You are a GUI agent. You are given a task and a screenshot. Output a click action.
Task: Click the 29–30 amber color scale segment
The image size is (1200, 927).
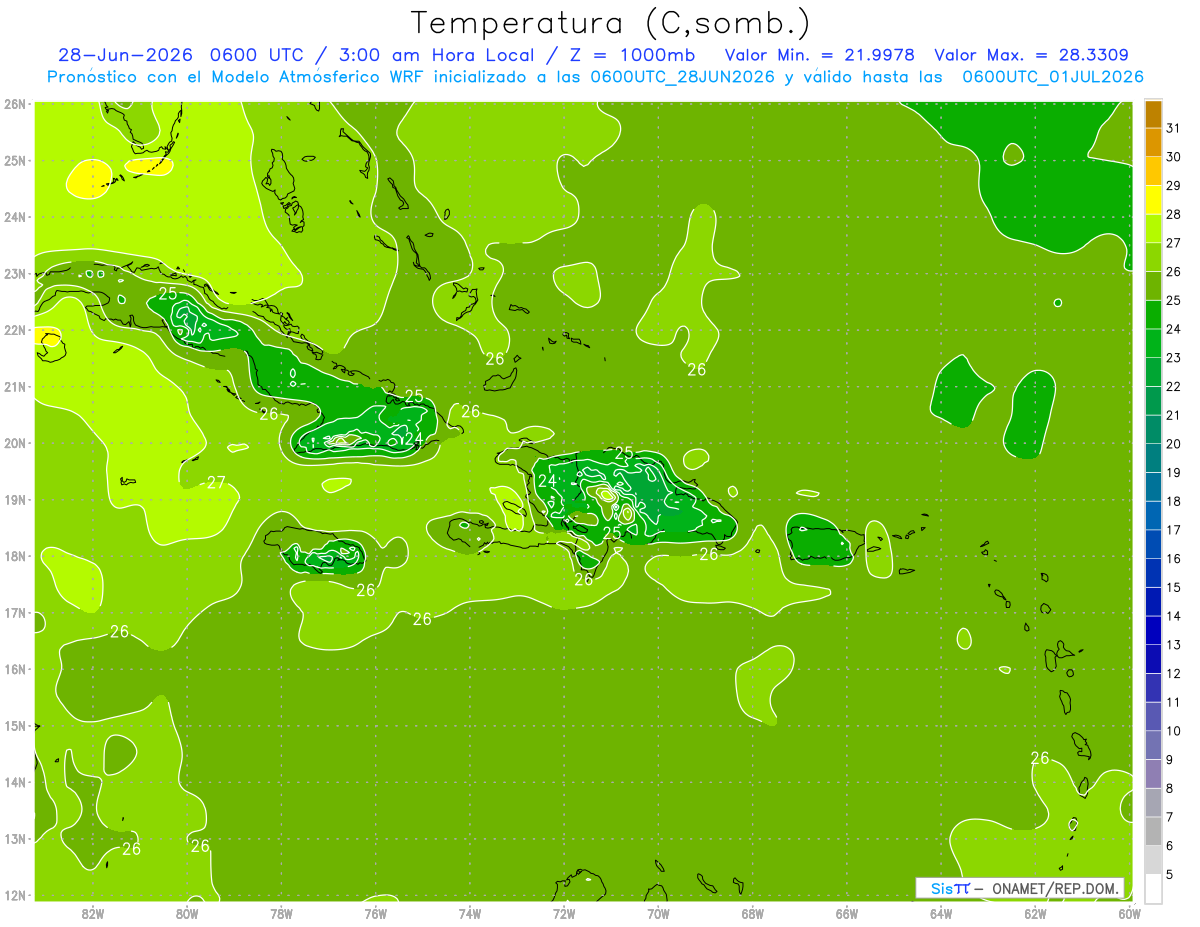(x=1153, y=172)
